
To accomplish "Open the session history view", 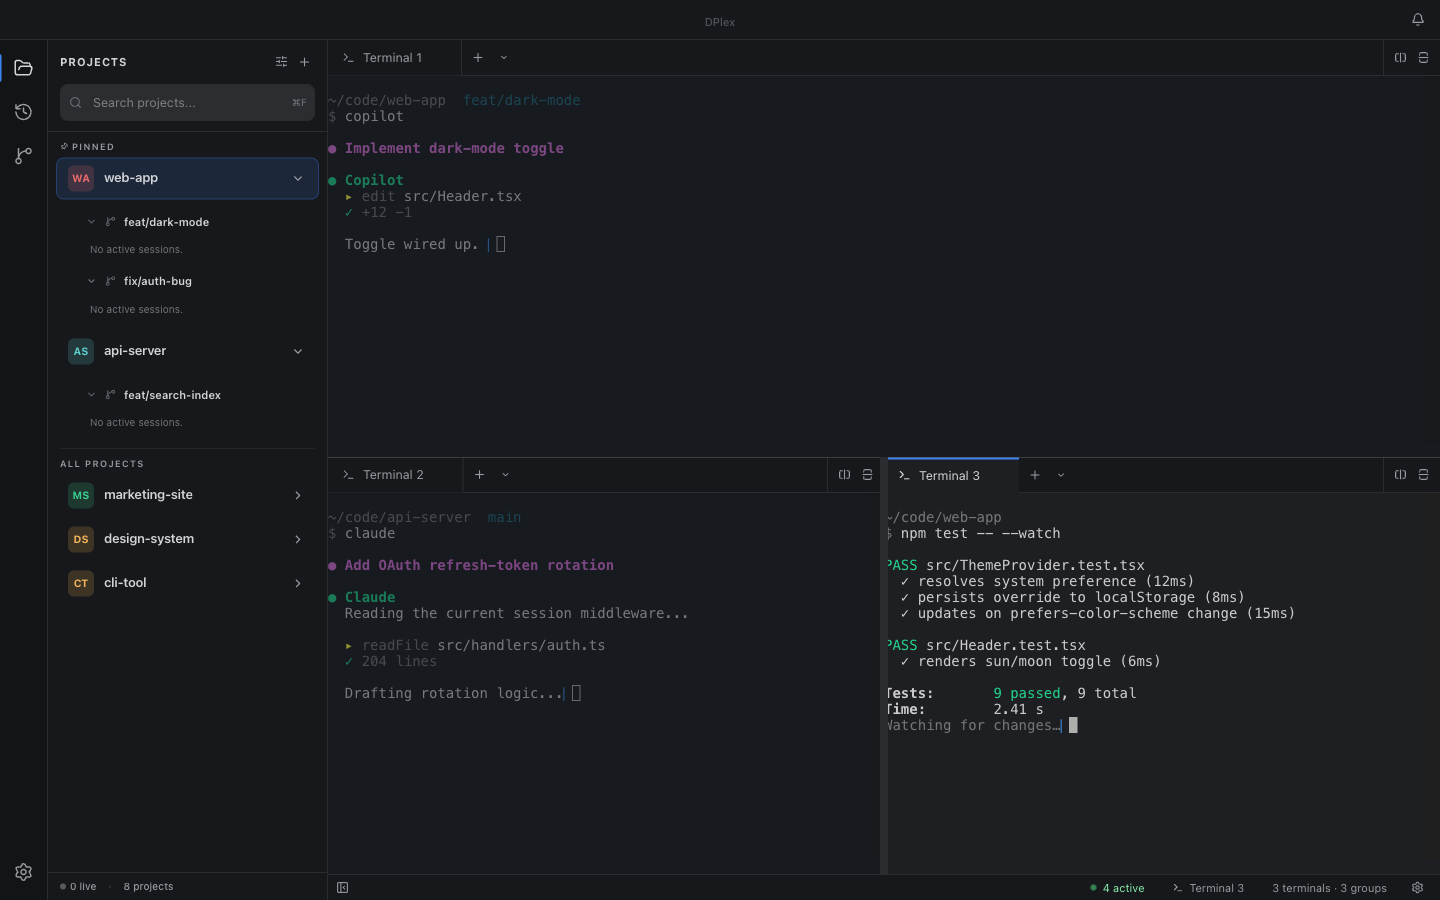I will tap(24, 112).
